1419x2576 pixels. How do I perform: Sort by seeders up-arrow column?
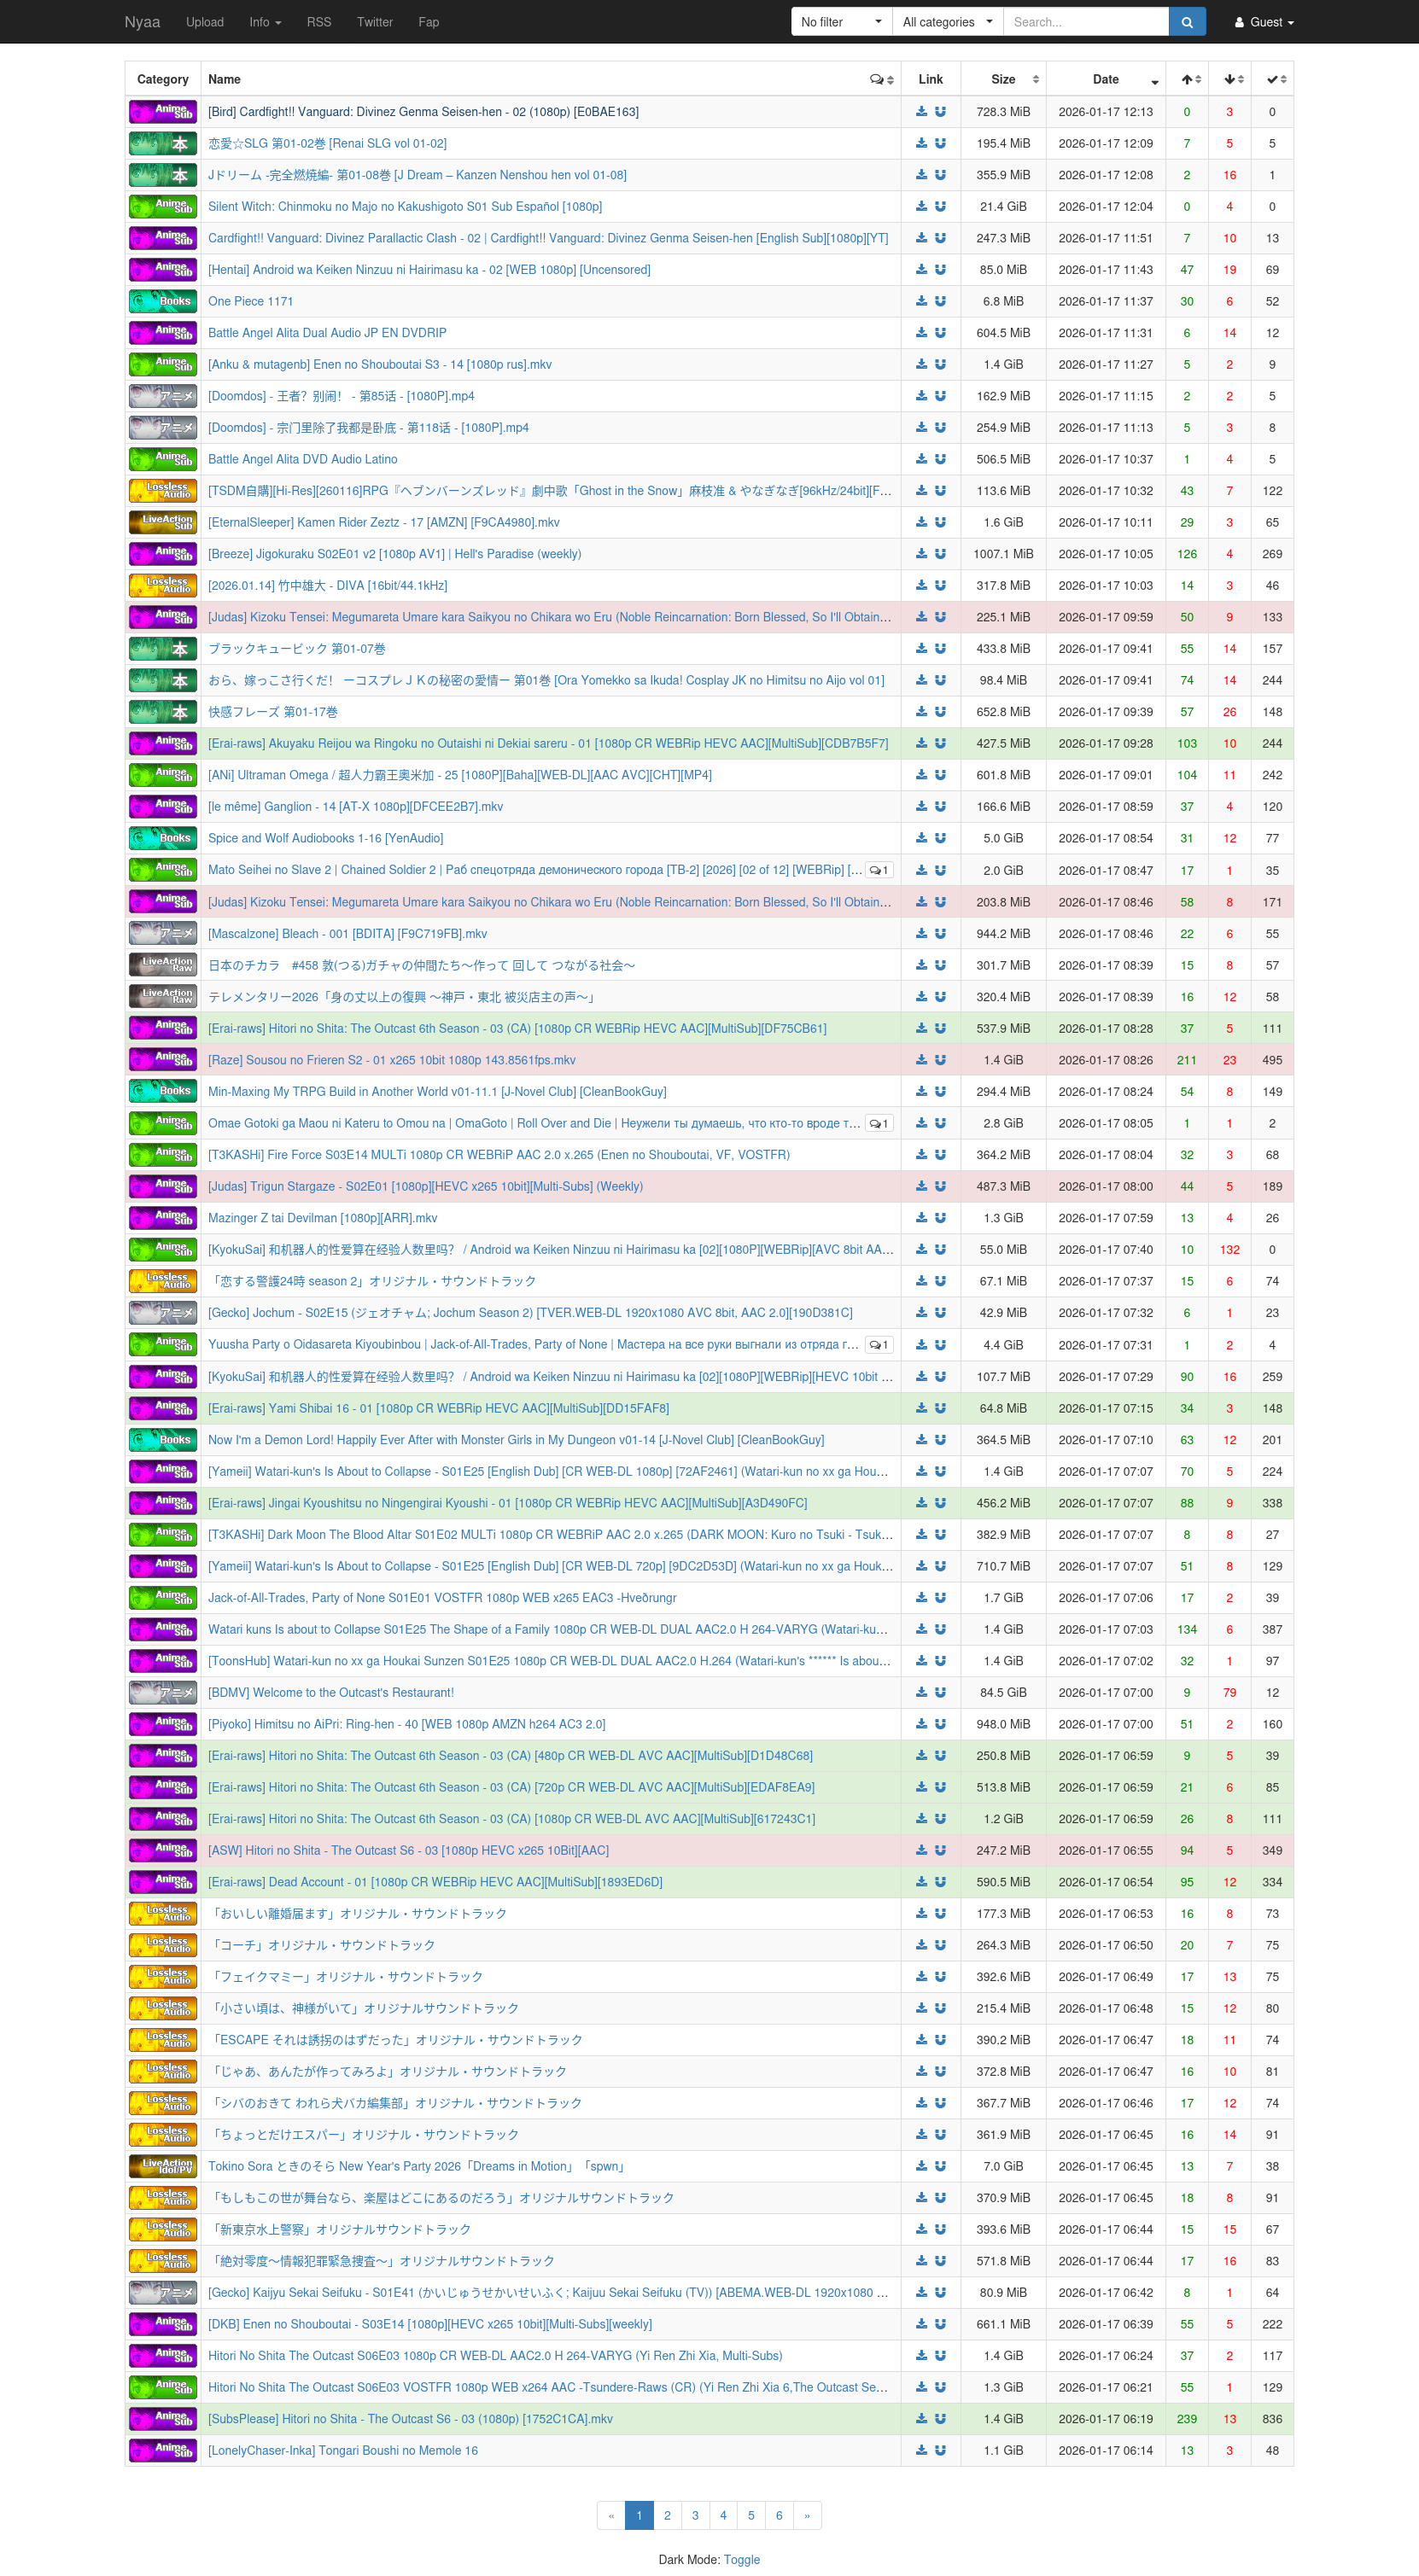point(1187,79)
